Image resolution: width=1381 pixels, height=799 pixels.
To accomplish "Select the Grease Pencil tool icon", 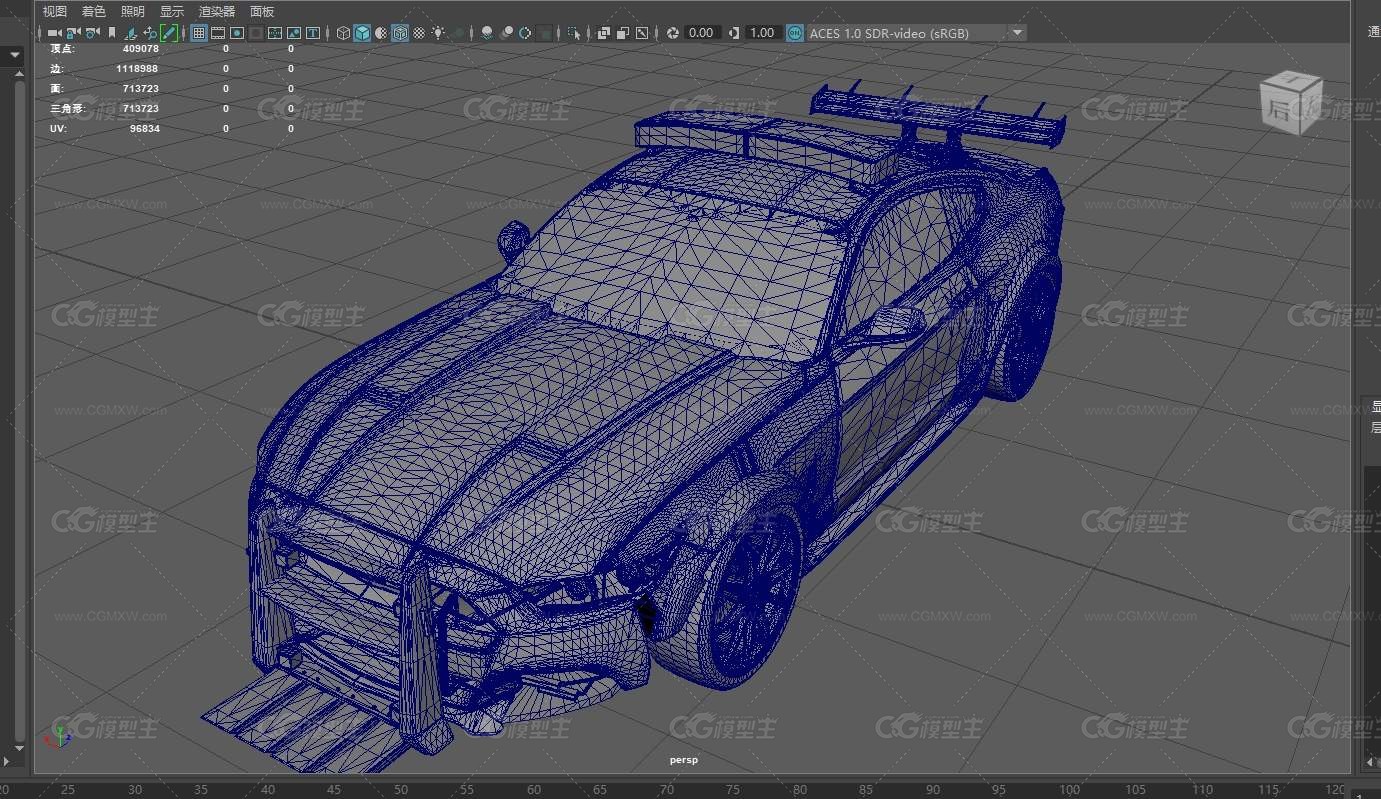I will pyautogui.click(x=169, y=33).
